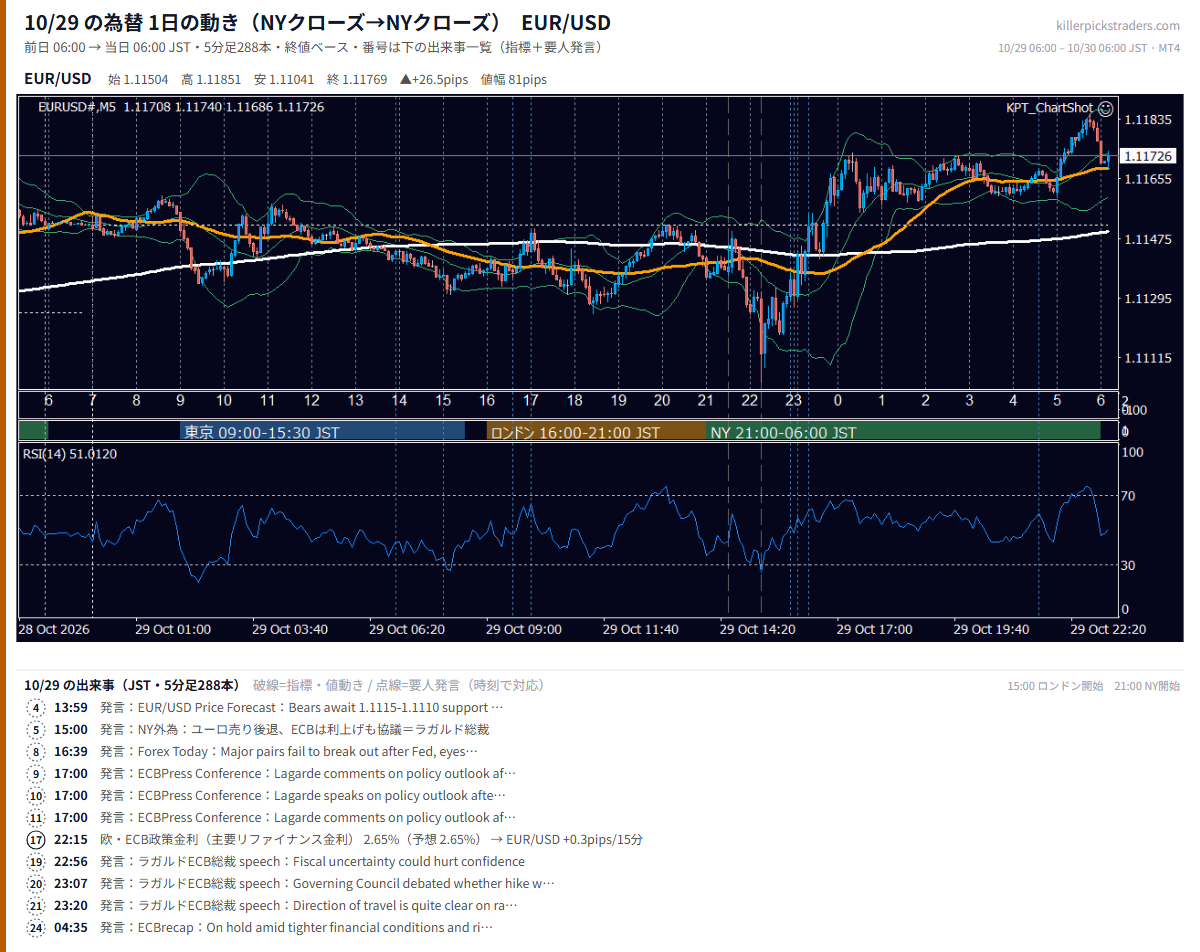Click the 1.11475 price axis label
Viewport: 1200px width, 952px height.
coord(1147,239)
